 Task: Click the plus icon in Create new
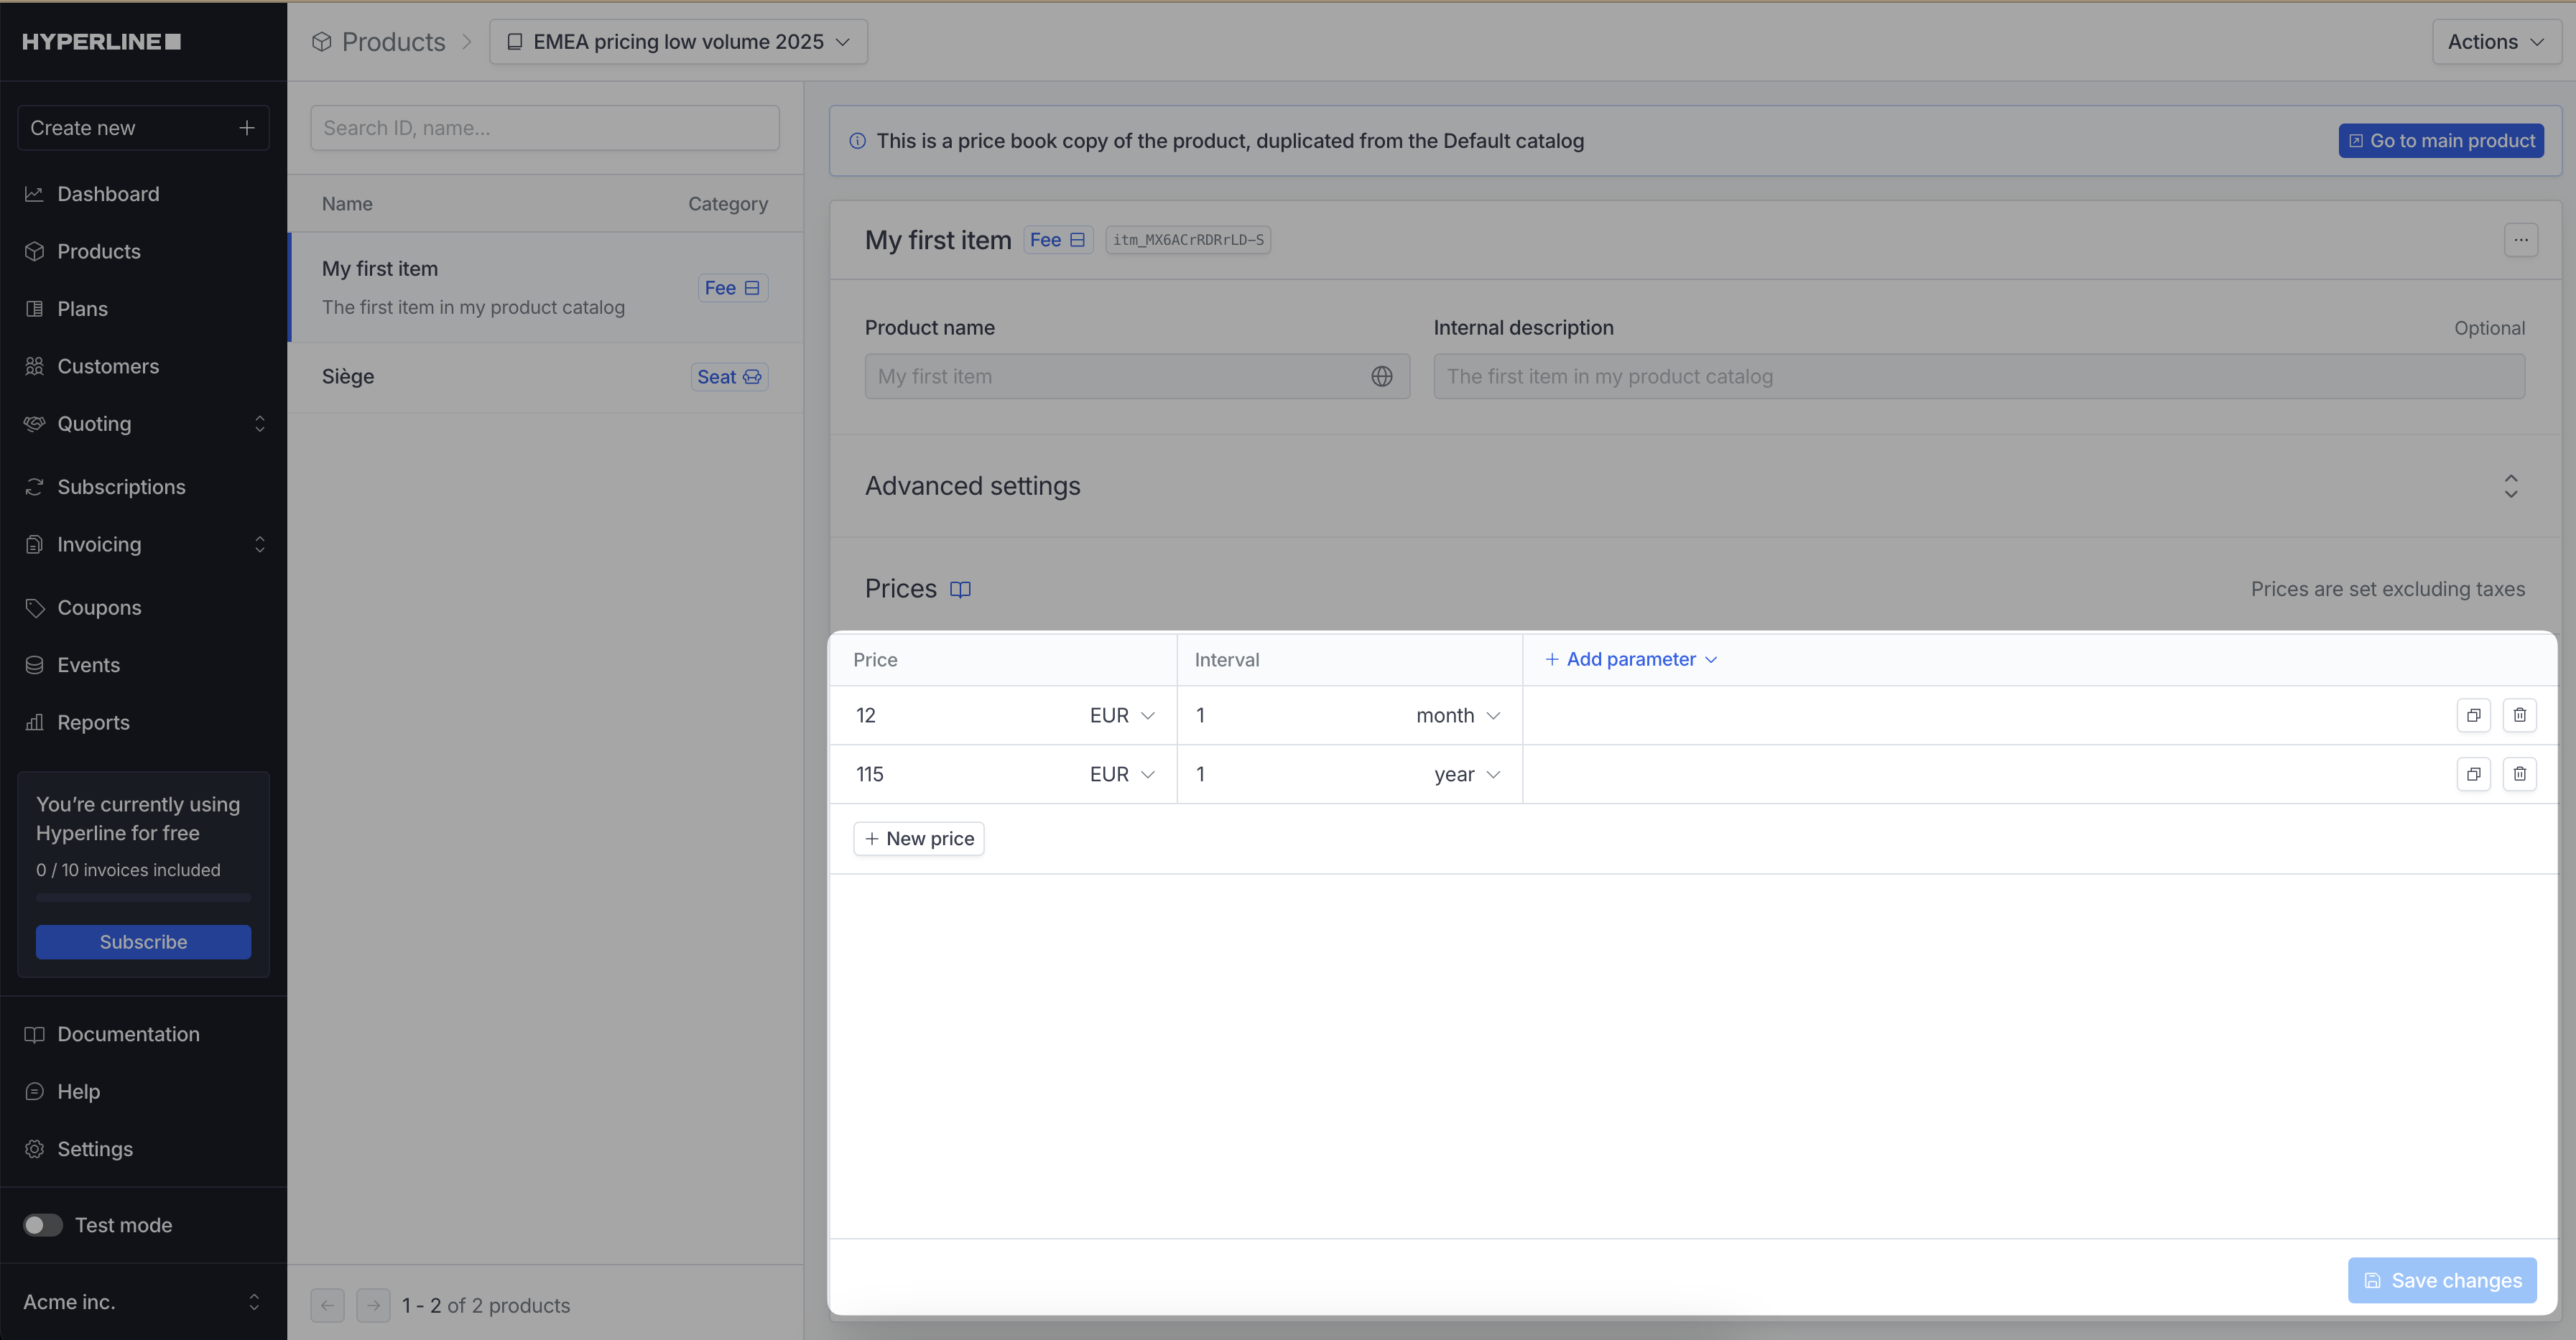pyautogui.click(x=247, y=128)
